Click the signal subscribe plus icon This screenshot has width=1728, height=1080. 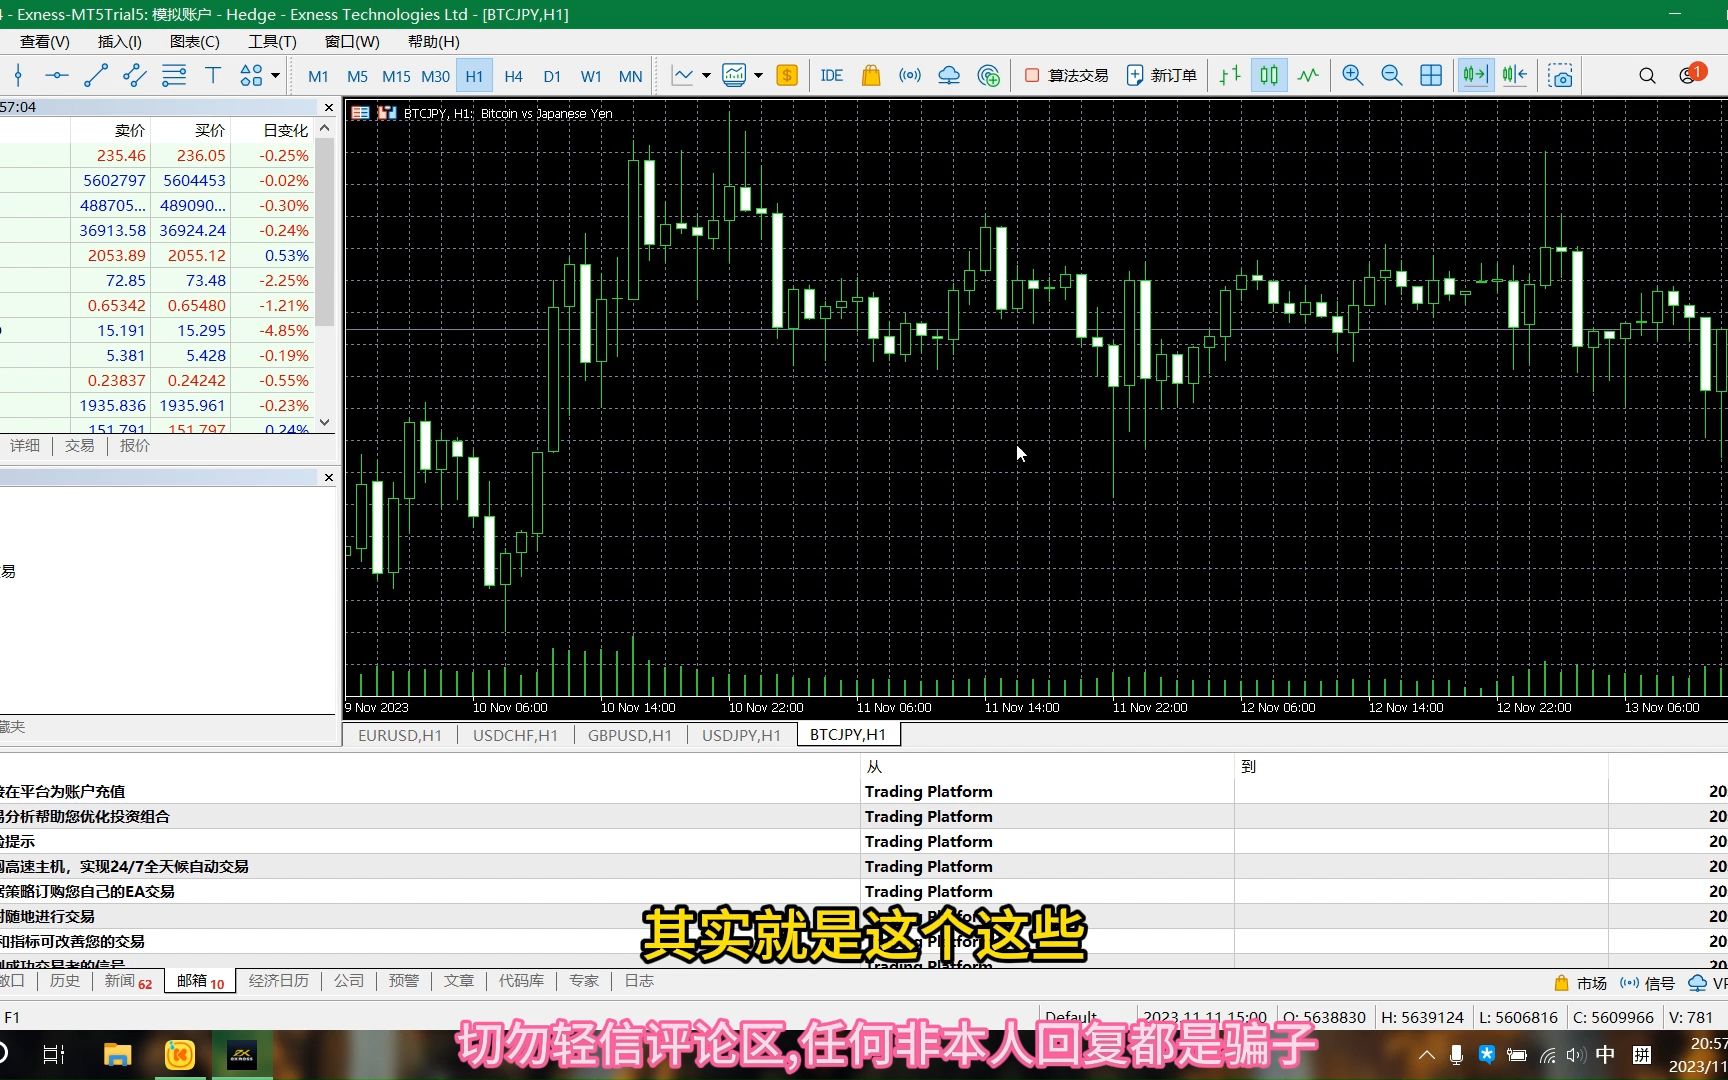[x=988, y=75]
